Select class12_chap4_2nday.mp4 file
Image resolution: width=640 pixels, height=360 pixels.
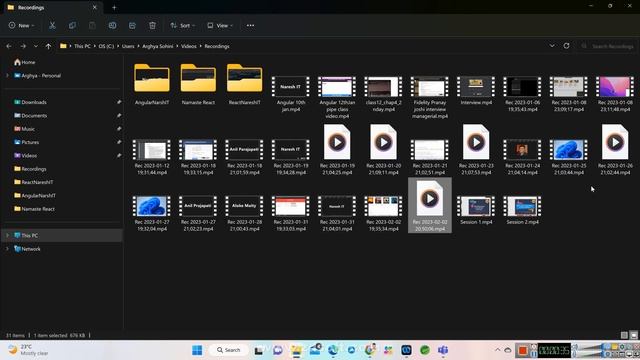(383, 93)
